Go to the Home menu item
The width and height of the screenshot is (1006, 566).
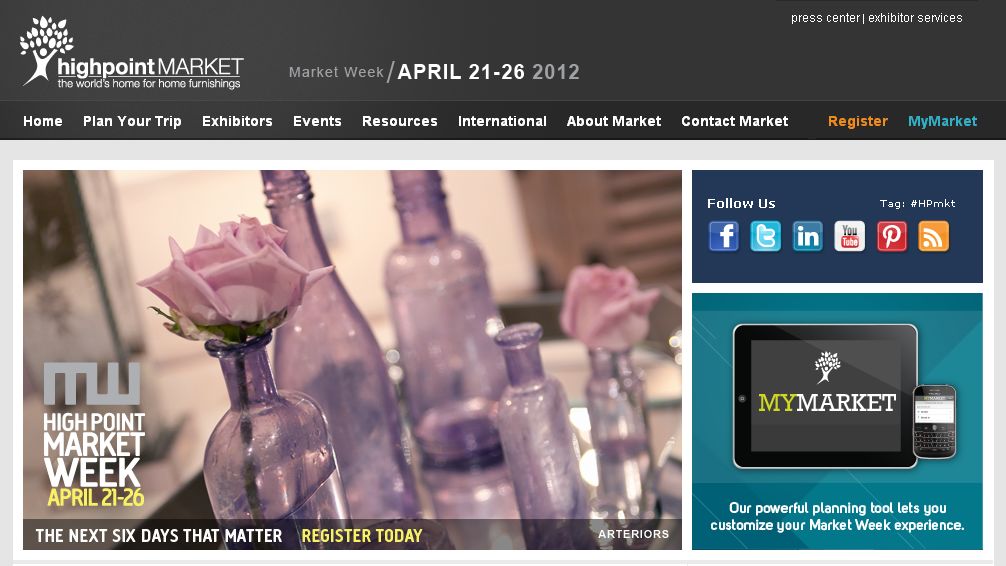click(43, 121)
